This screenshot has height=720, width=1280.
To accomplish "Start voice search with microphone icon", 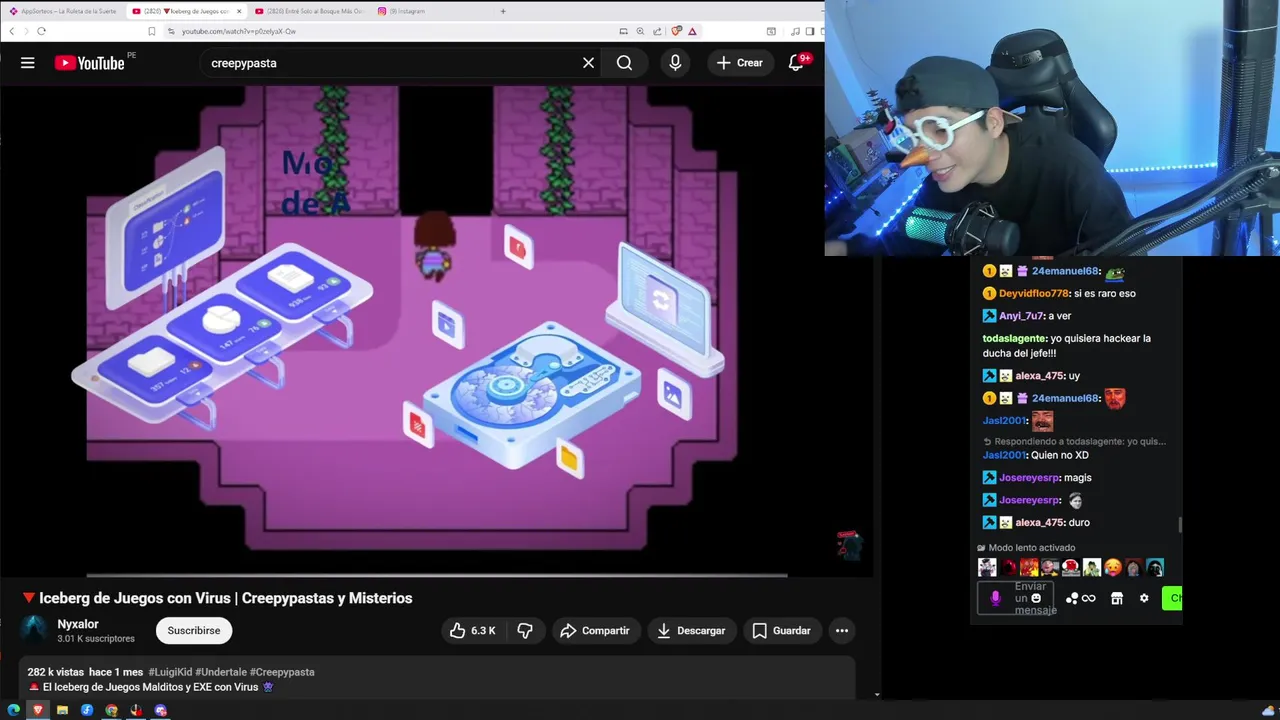I will tap(675, 63).
